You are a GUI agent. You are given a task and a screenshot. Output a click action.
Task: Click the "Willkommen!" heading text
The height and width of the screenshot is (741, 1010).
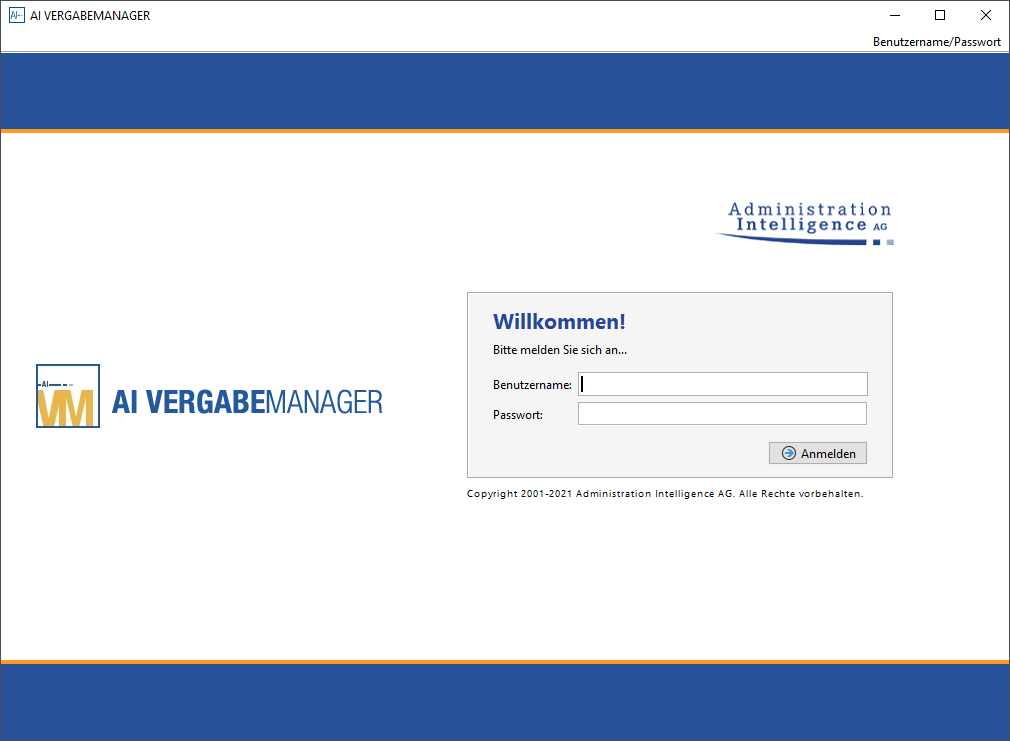tap(559, 322)
